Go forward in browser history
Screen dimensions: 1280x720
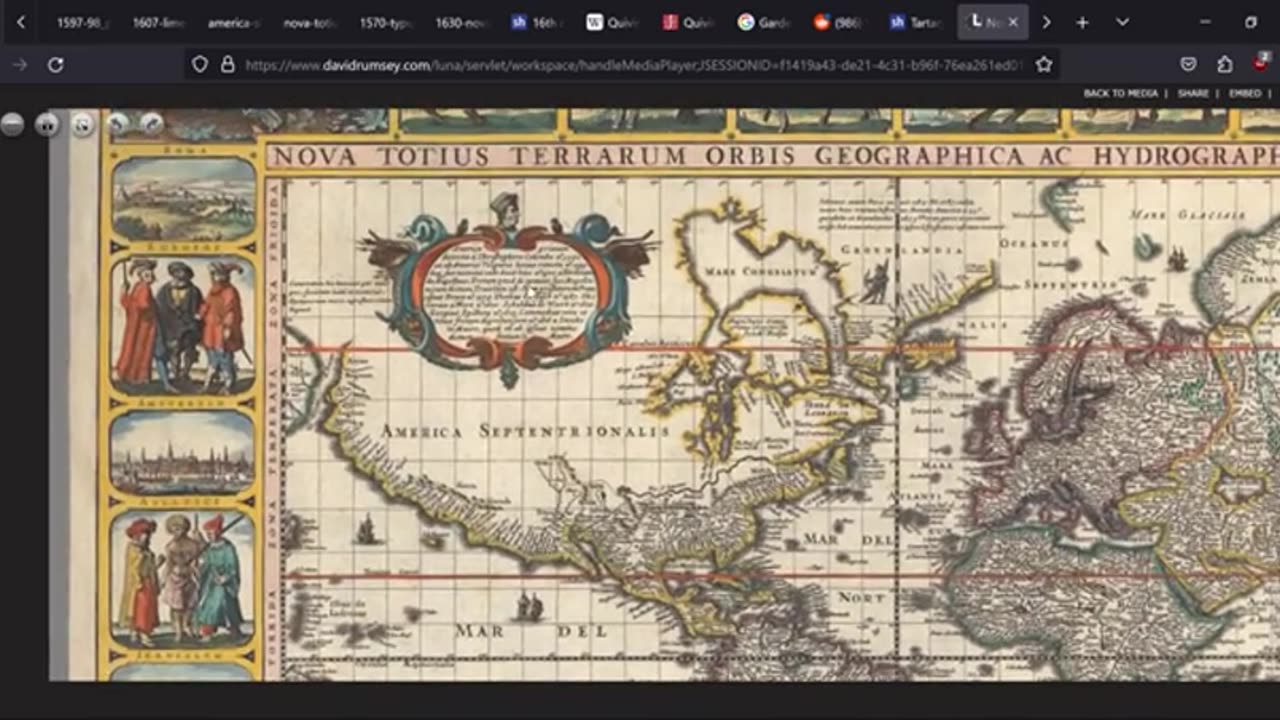19,65
